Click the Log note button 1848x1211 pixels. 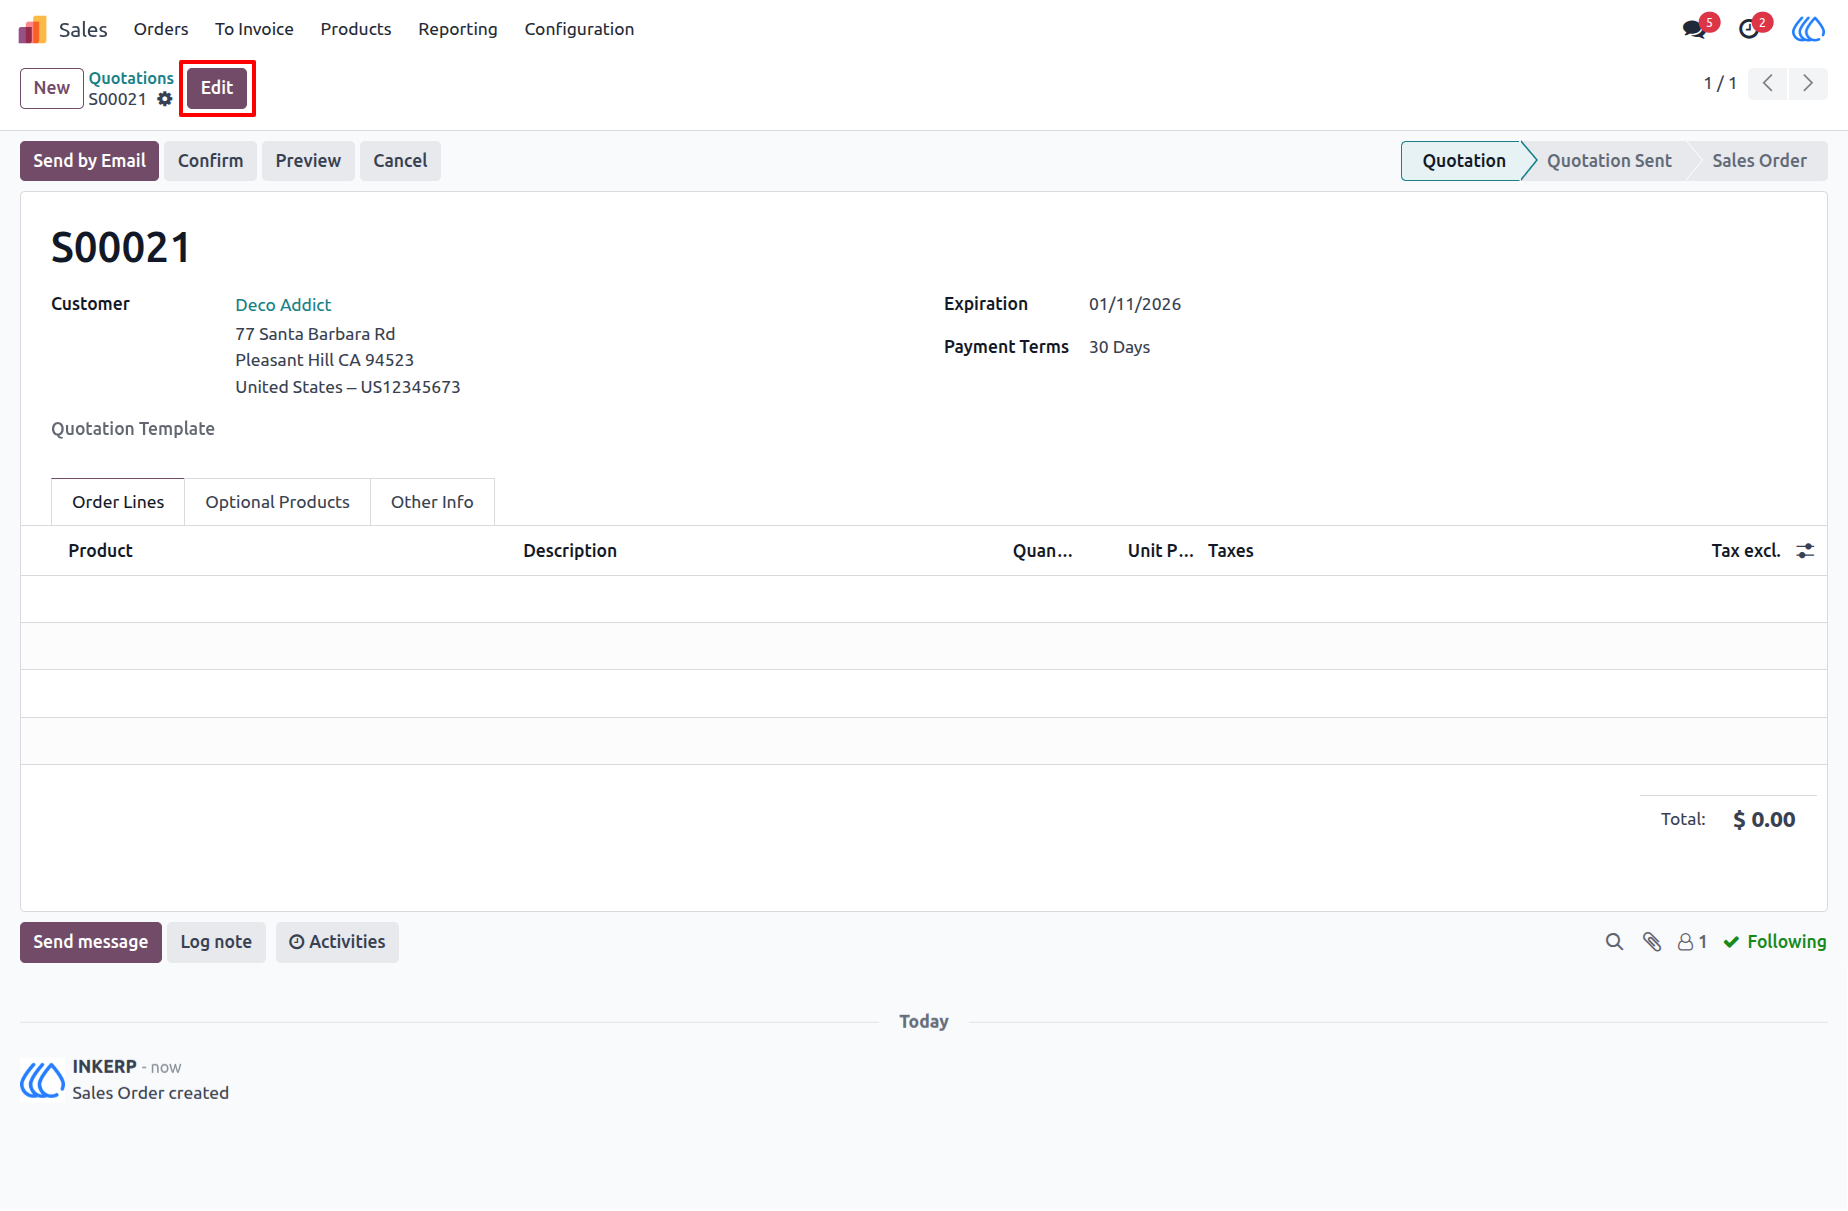tap(216, 942)
